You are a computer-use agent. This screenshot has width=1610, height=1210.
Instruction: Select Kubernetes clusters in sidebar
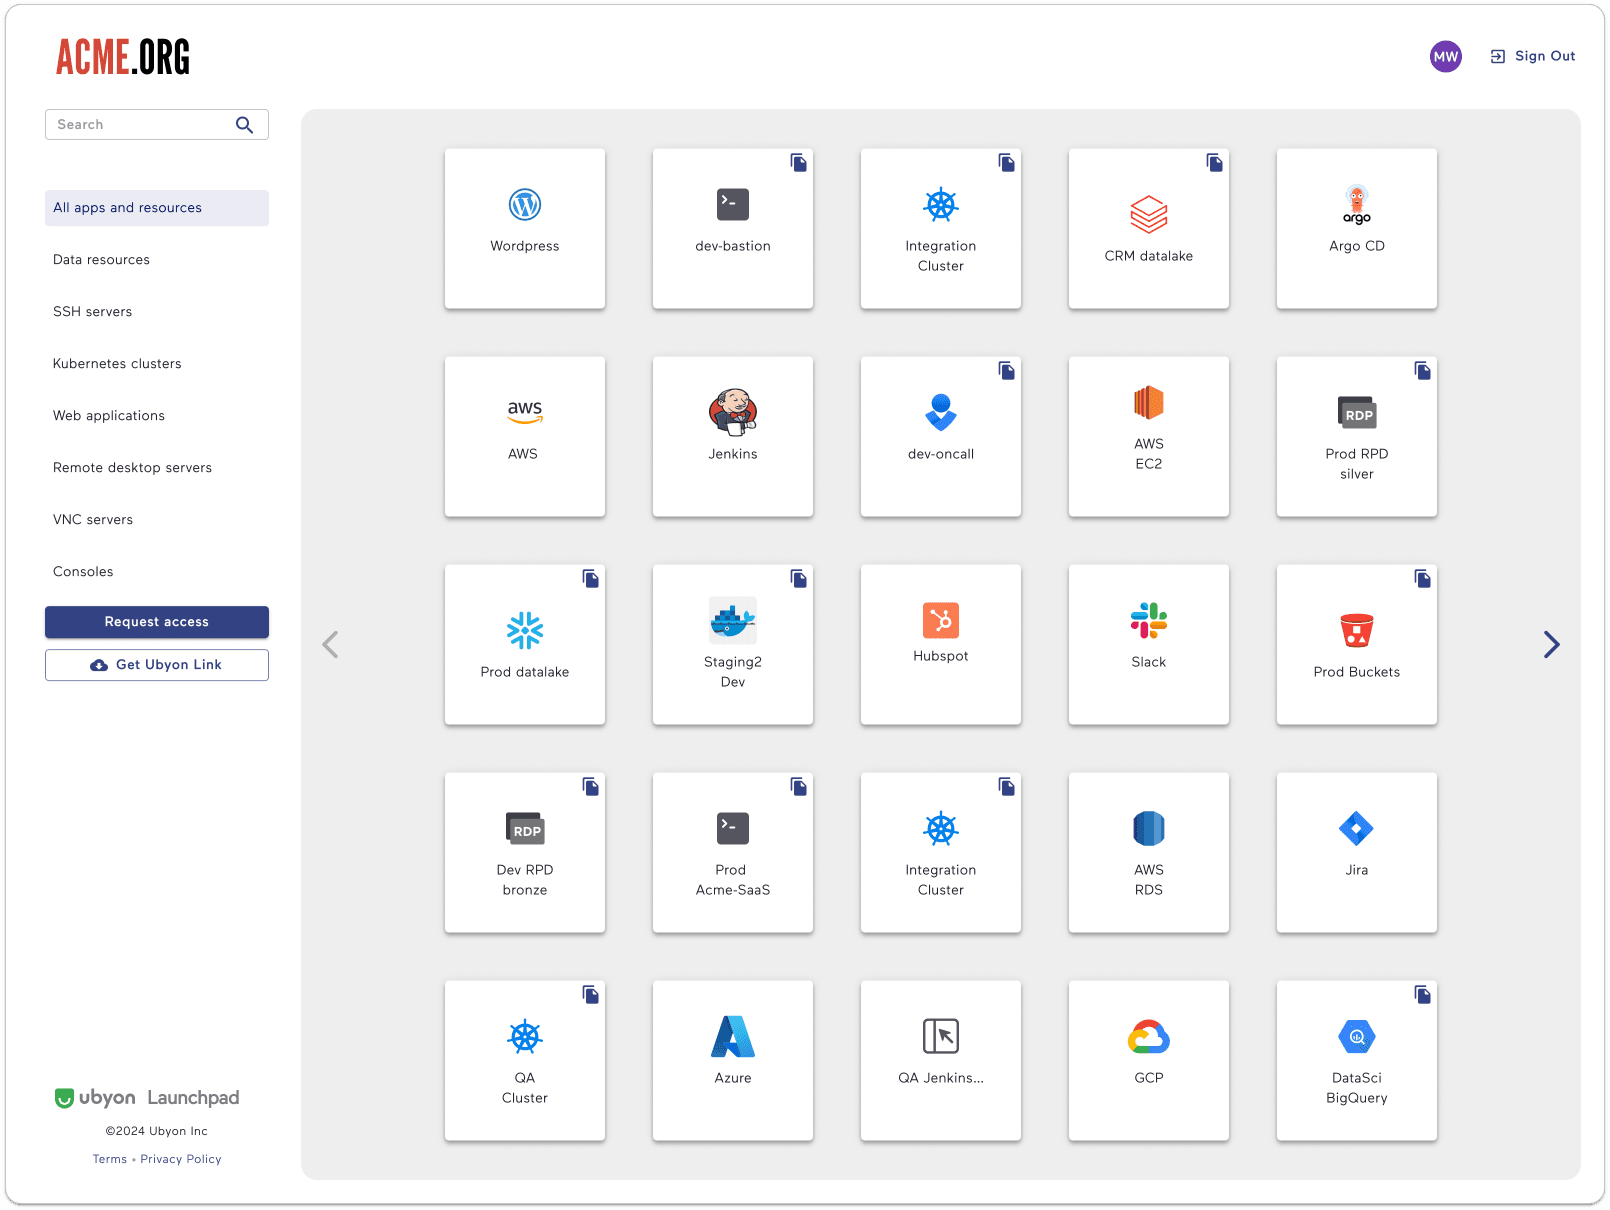point(157,364)
